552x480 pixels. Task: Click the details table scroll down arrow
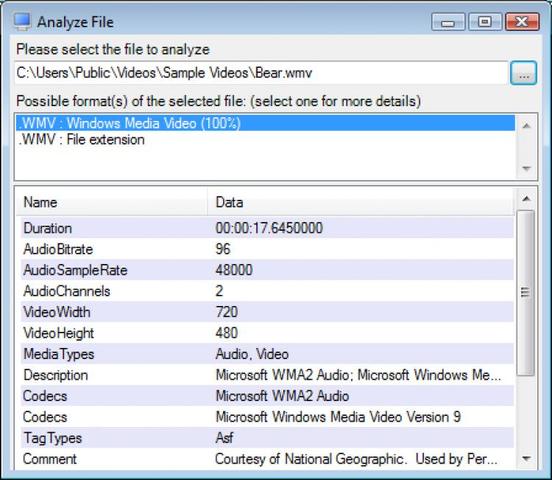point(526,459)
